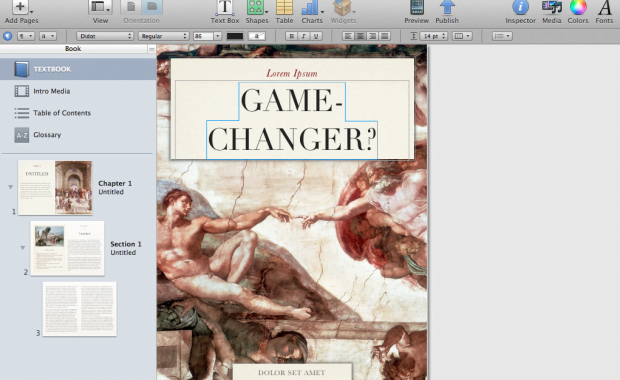Open the Regular typeface dropdown
Viewport: 620px width, 380px height.
[x=163, y=36]
